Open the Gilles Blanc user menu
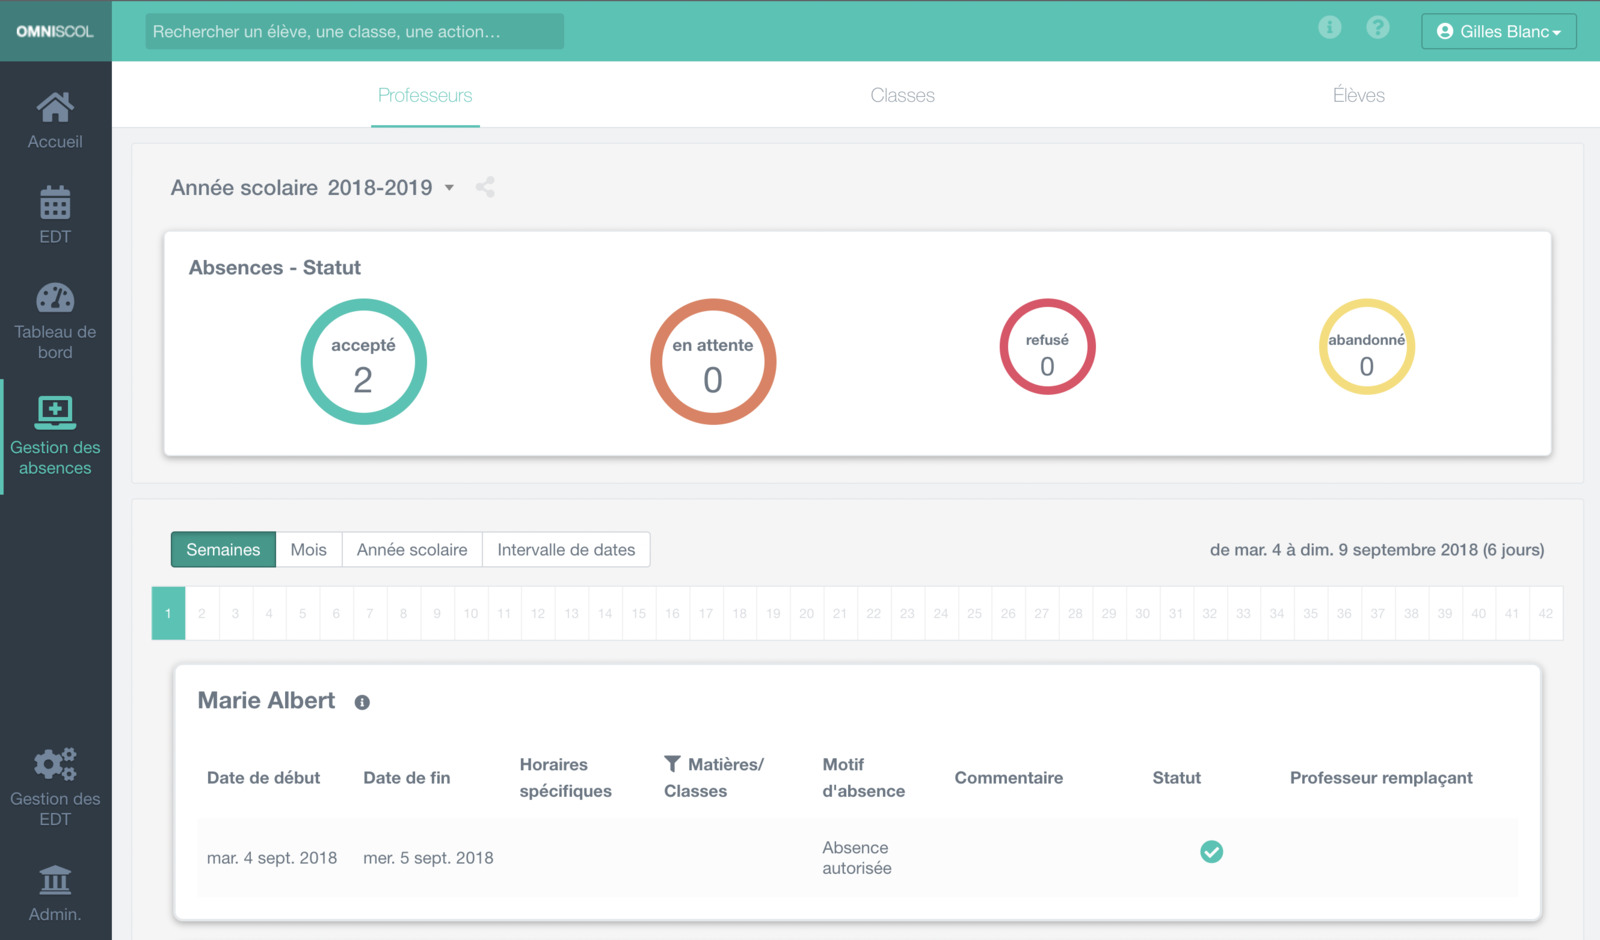The image size is (1600, 940). [1498, 31]
